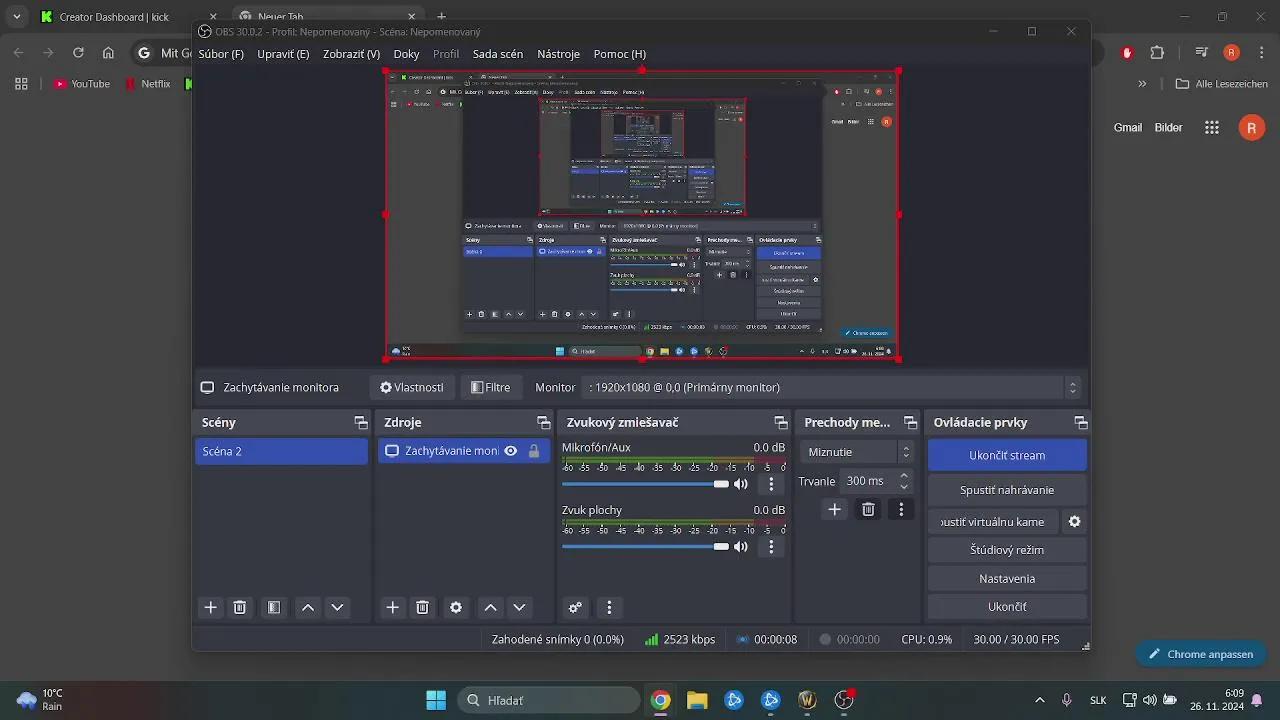This screenshot has width=1280, height=720.
Task: Open advanced audio settings gears icon
Action: coord(575,607)
